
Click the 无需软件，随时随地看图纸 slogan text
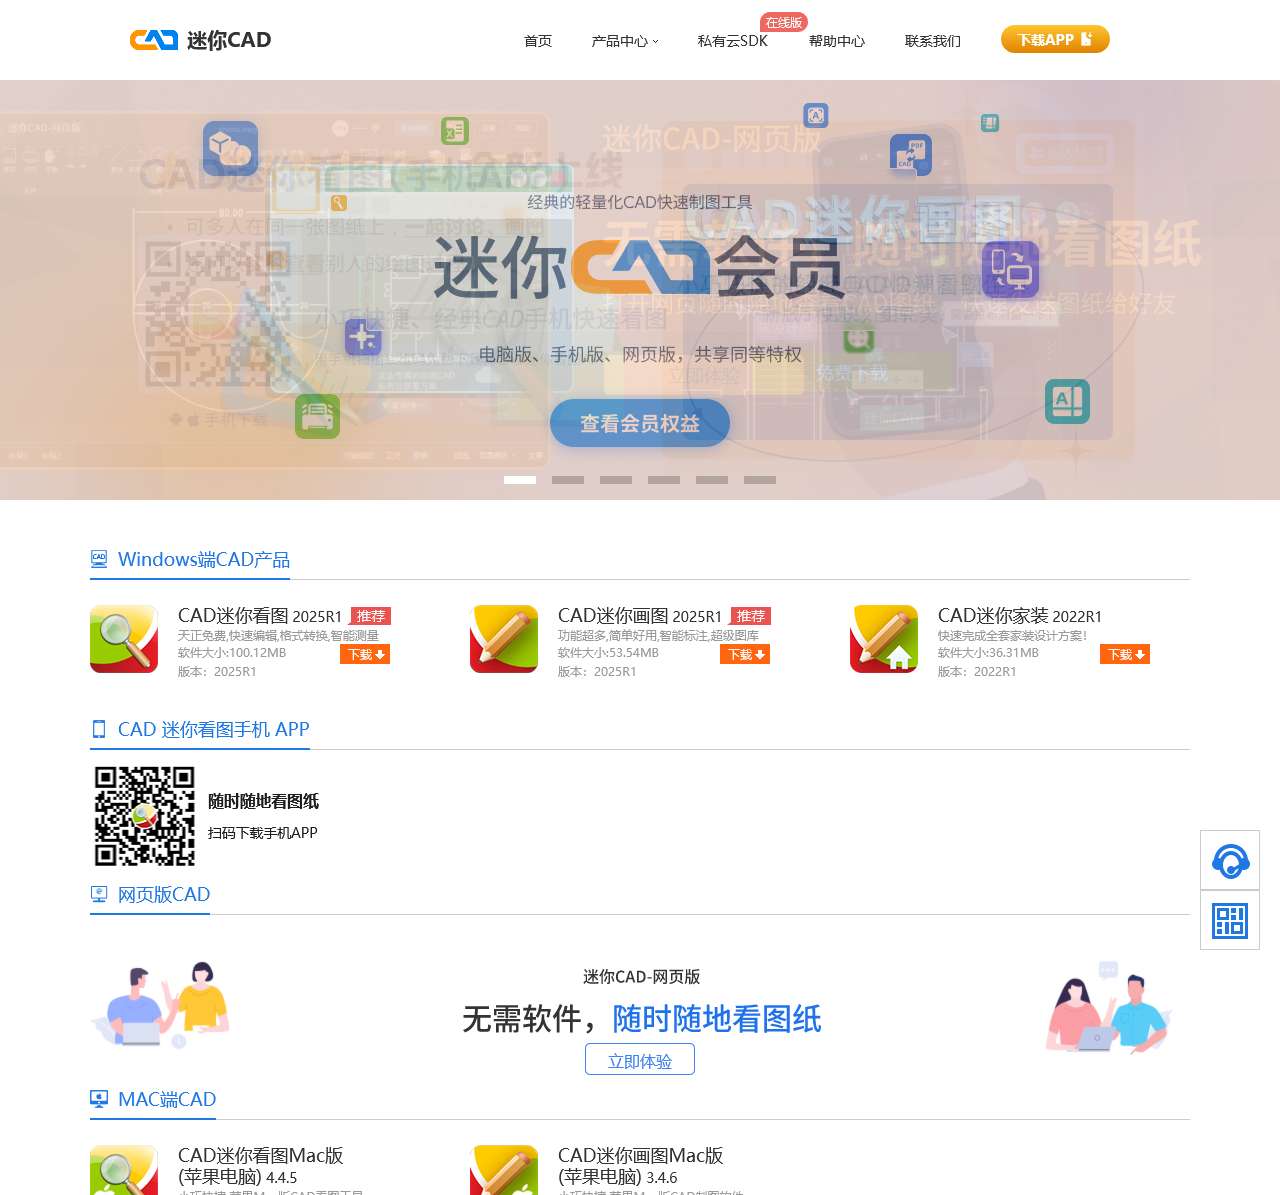642,1018
